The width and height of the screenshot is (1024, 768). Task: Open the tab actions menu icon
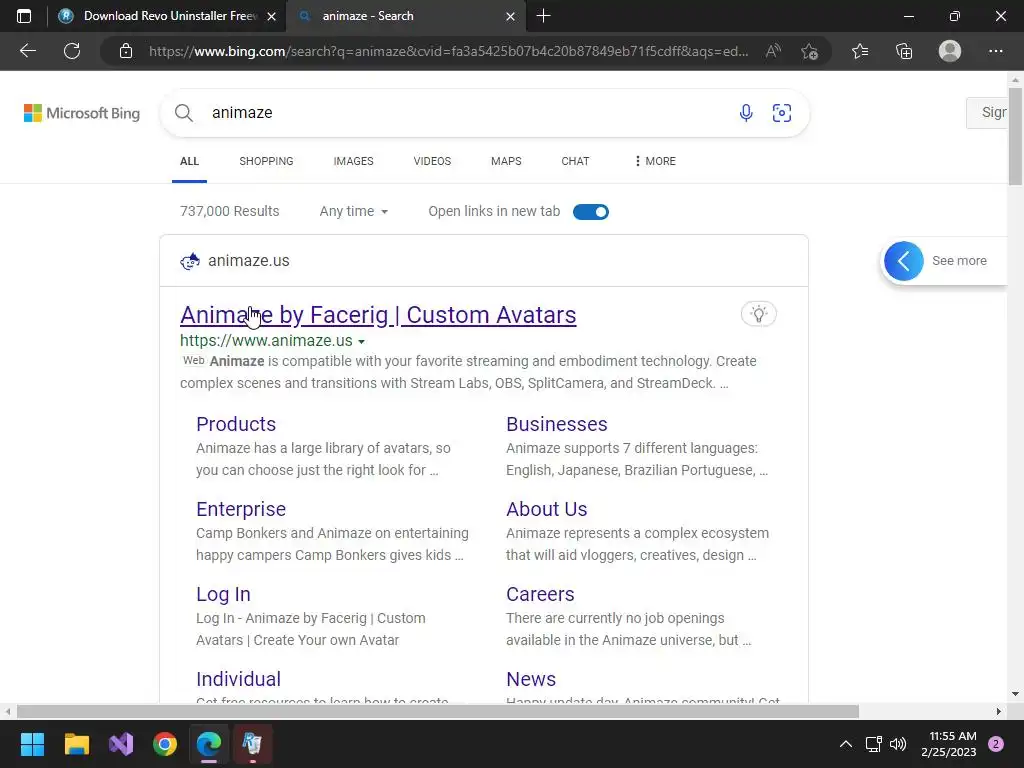point(24,16)
